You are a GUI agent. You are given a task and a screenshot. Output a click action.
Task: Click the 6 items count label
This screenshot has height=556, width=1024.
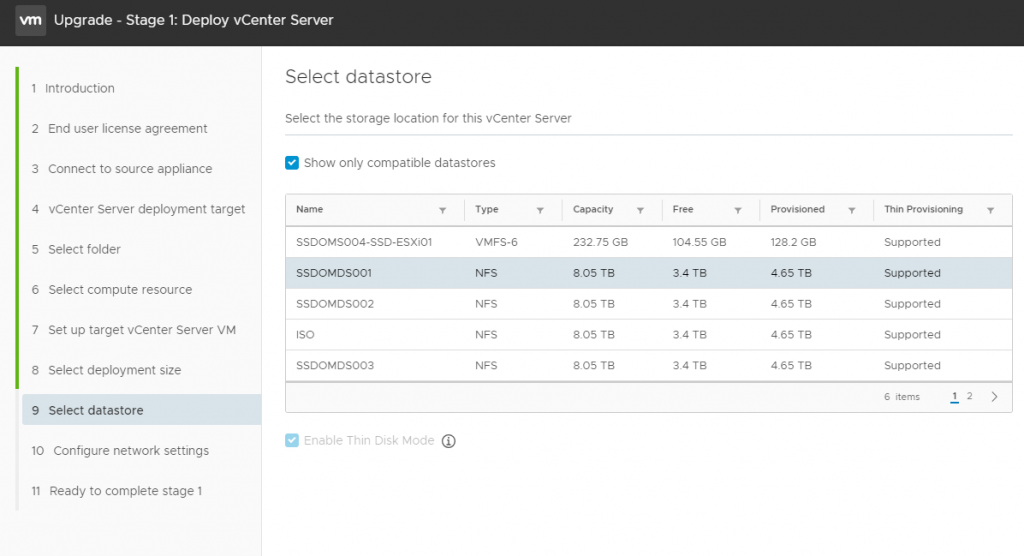click(901, 397)
